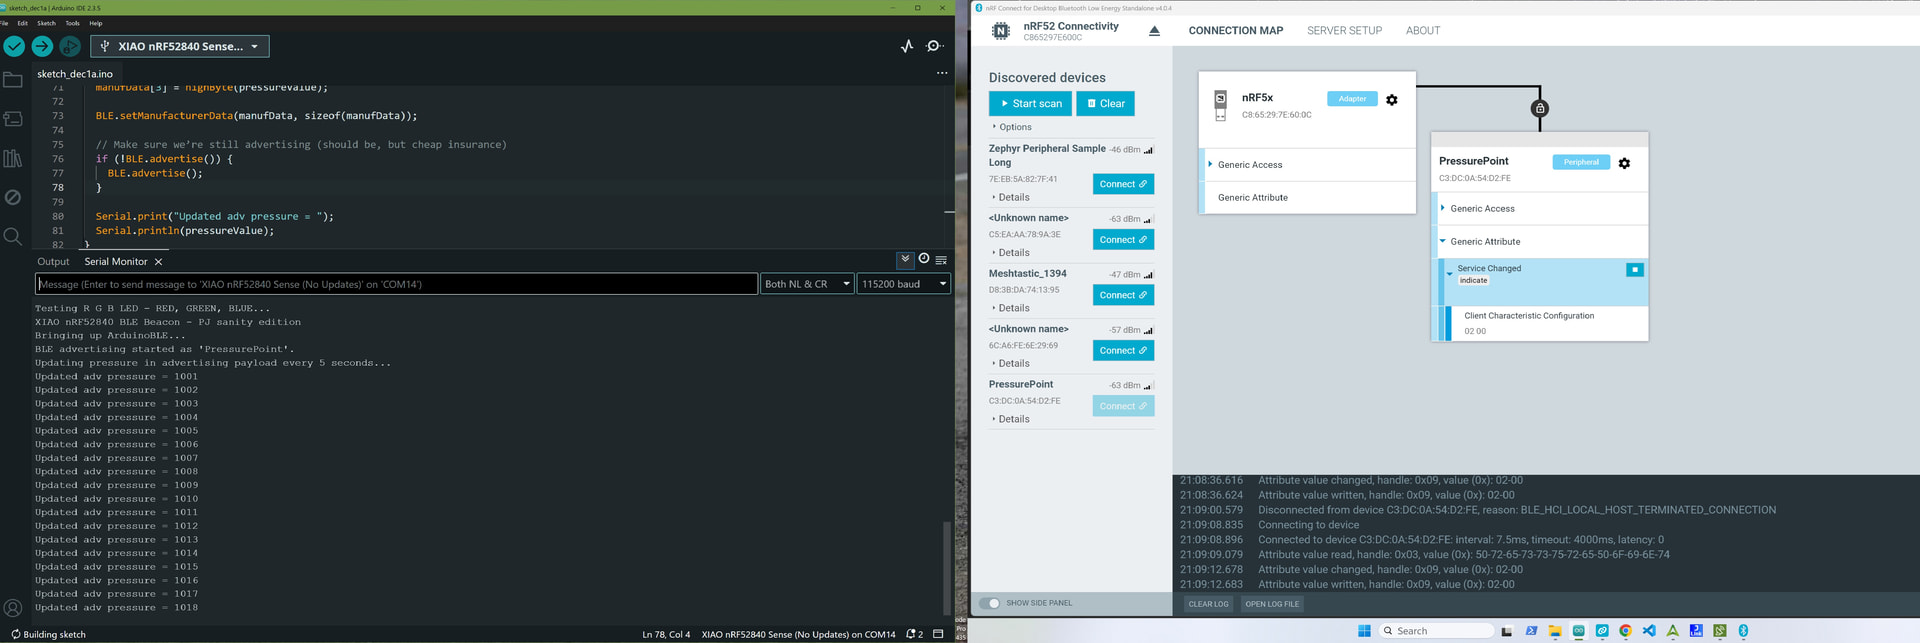Open the 115200 baud rate dropdown
The width and height of the screenshot is (1920, 643).
pyautogui.click(x=903, y=284)
